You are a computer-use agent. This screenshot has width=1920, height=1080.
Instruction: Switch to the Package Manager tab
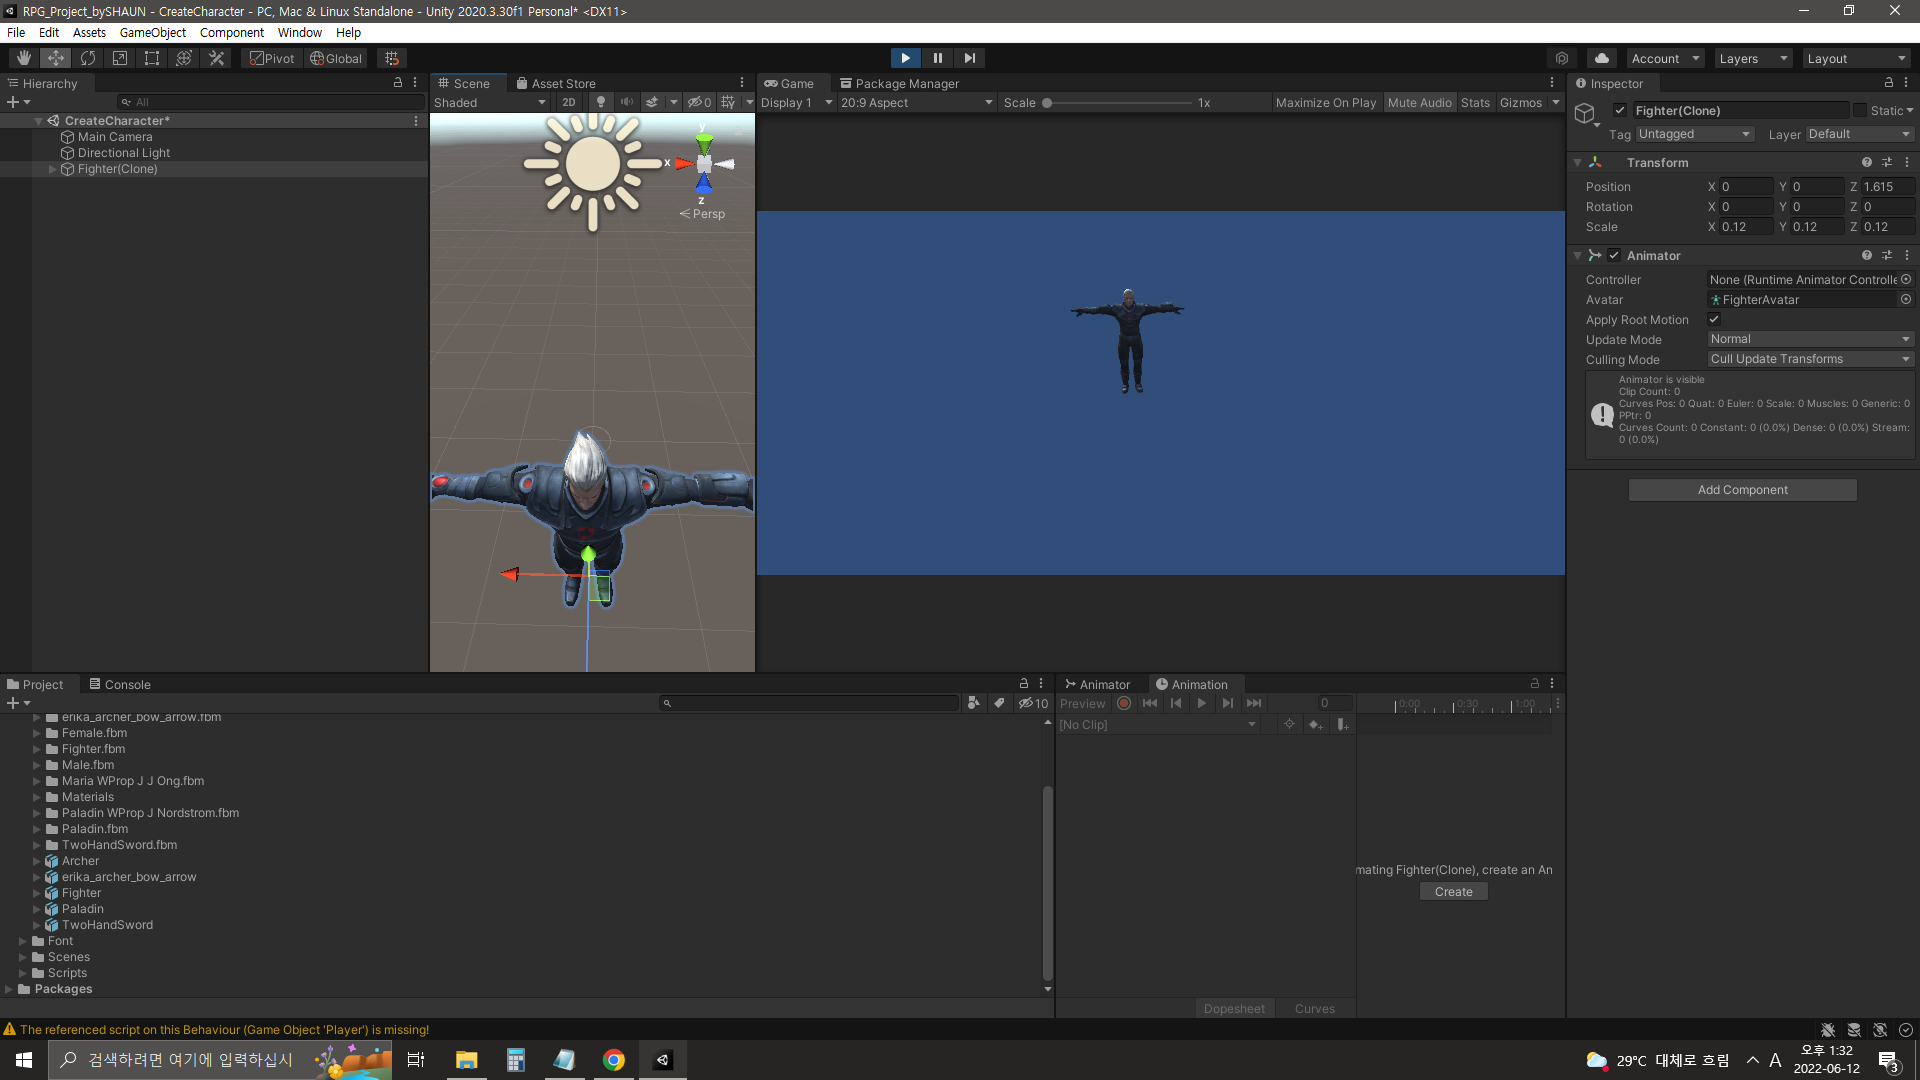tap(899, 83)
